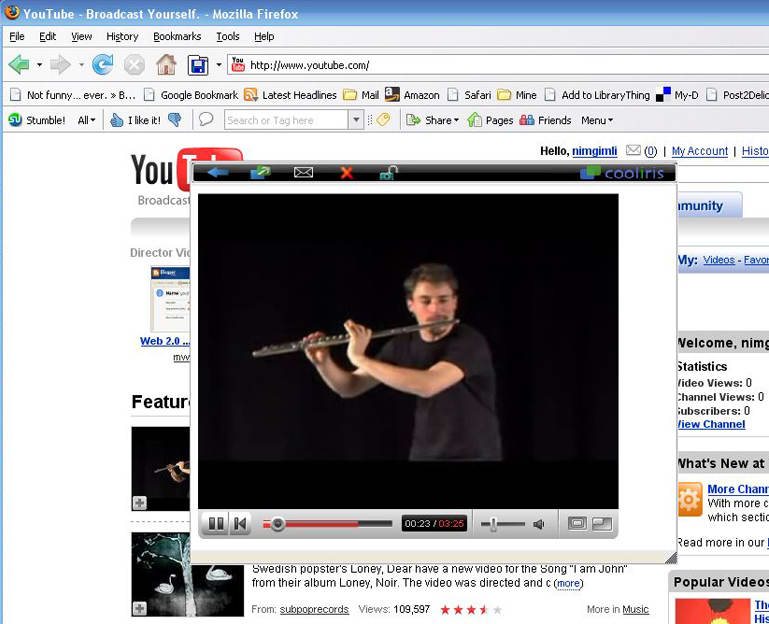This screenshot has width=769, height=624.
Task: Click the cooliris logo
Action: pyautogui.click(x=622, y=173)
